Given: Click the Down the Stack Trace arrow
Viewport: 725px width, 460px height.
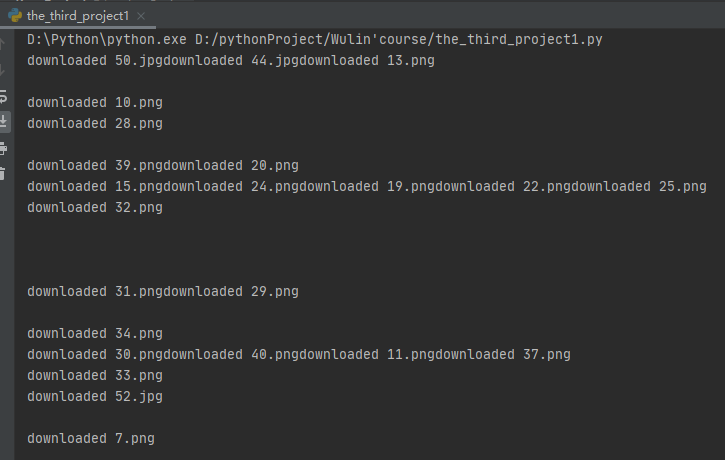Looking at the screenshot, I should [2, 70].
